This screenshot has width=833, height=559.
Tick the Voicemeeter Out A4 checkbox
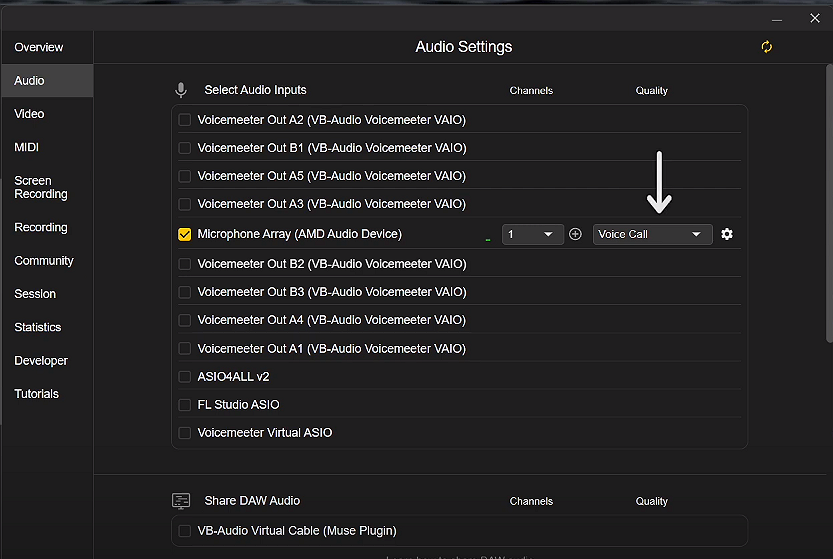click(x=184, y=320)
